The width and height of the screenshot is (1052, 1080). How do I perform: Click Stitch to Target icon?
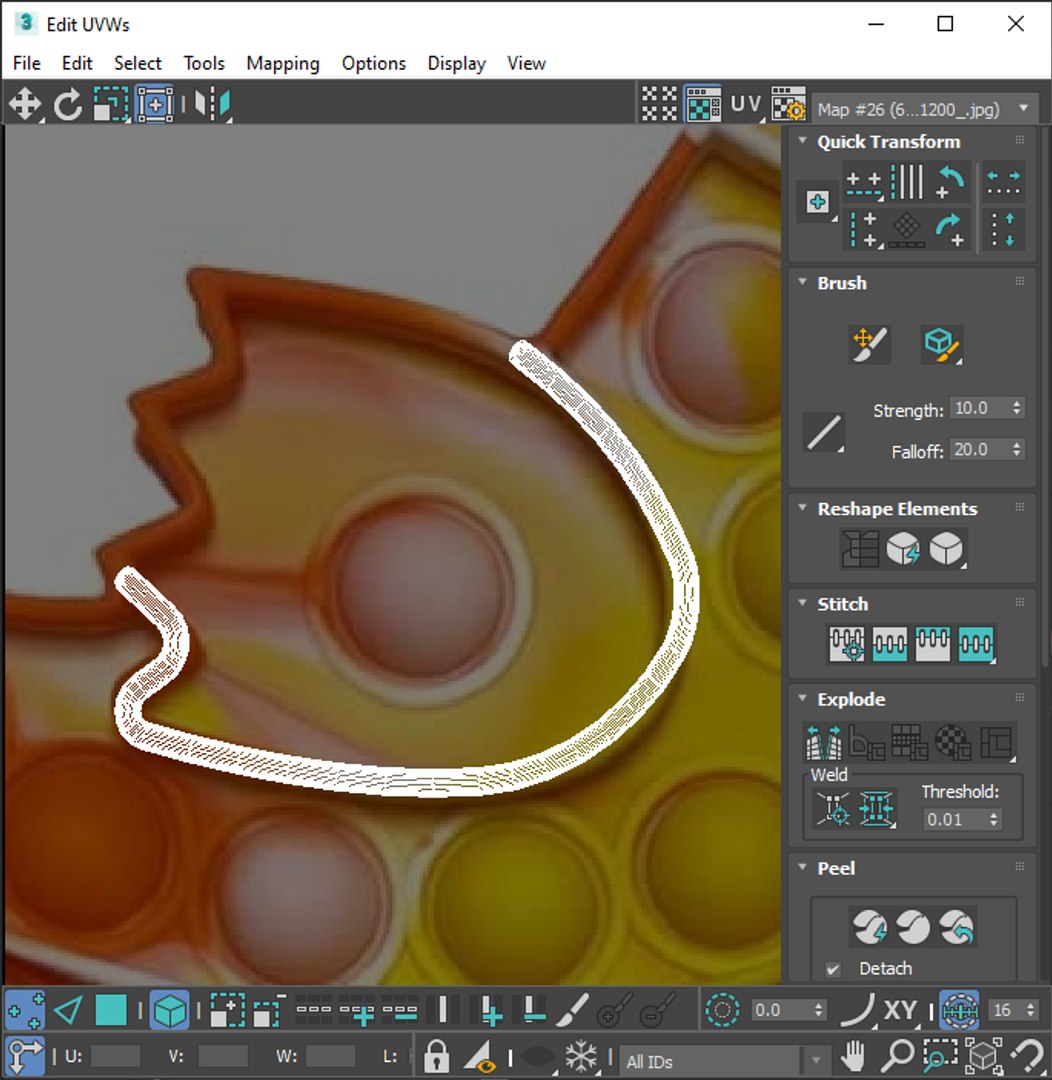click(x=846, y=644)
